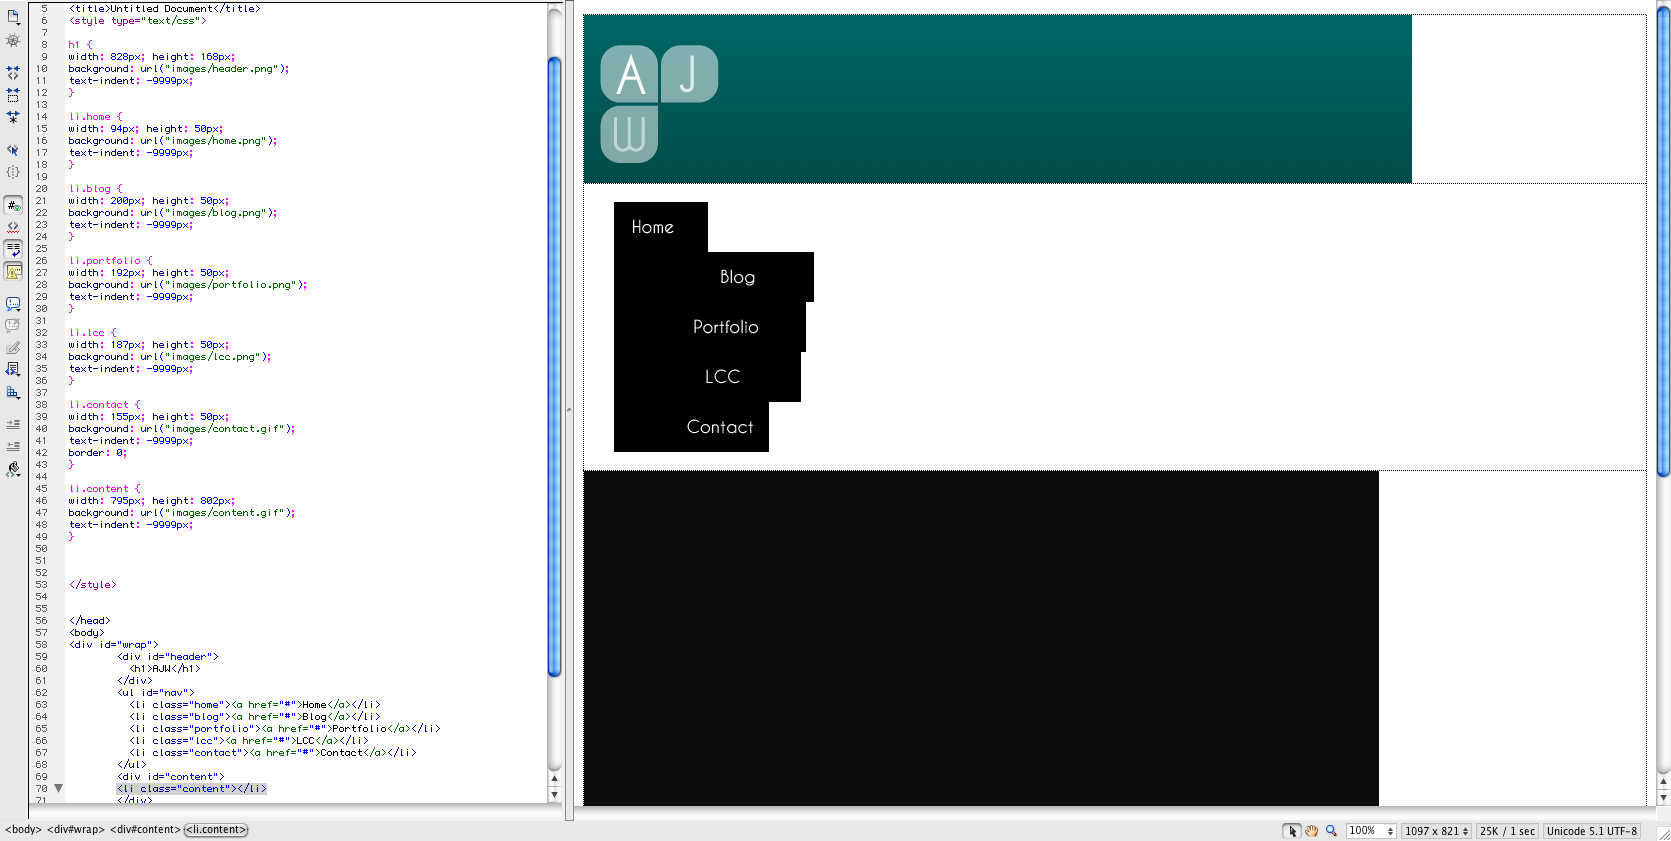
Task: Open the Open Documents toolbar icon
Action: 13,17
